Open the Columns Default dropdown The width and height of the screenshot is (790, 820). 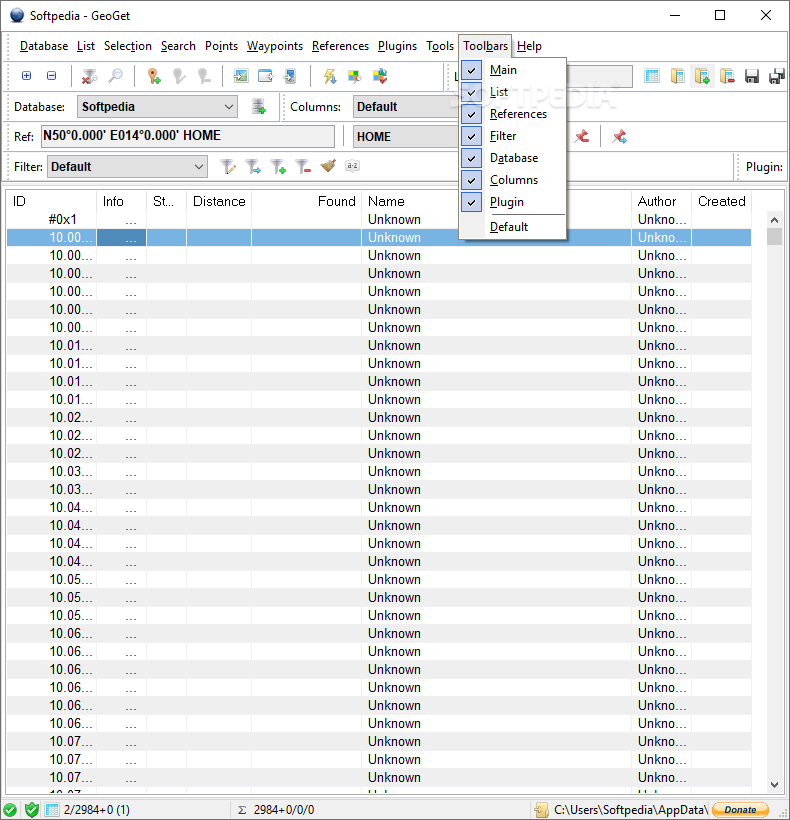(406, 107)
